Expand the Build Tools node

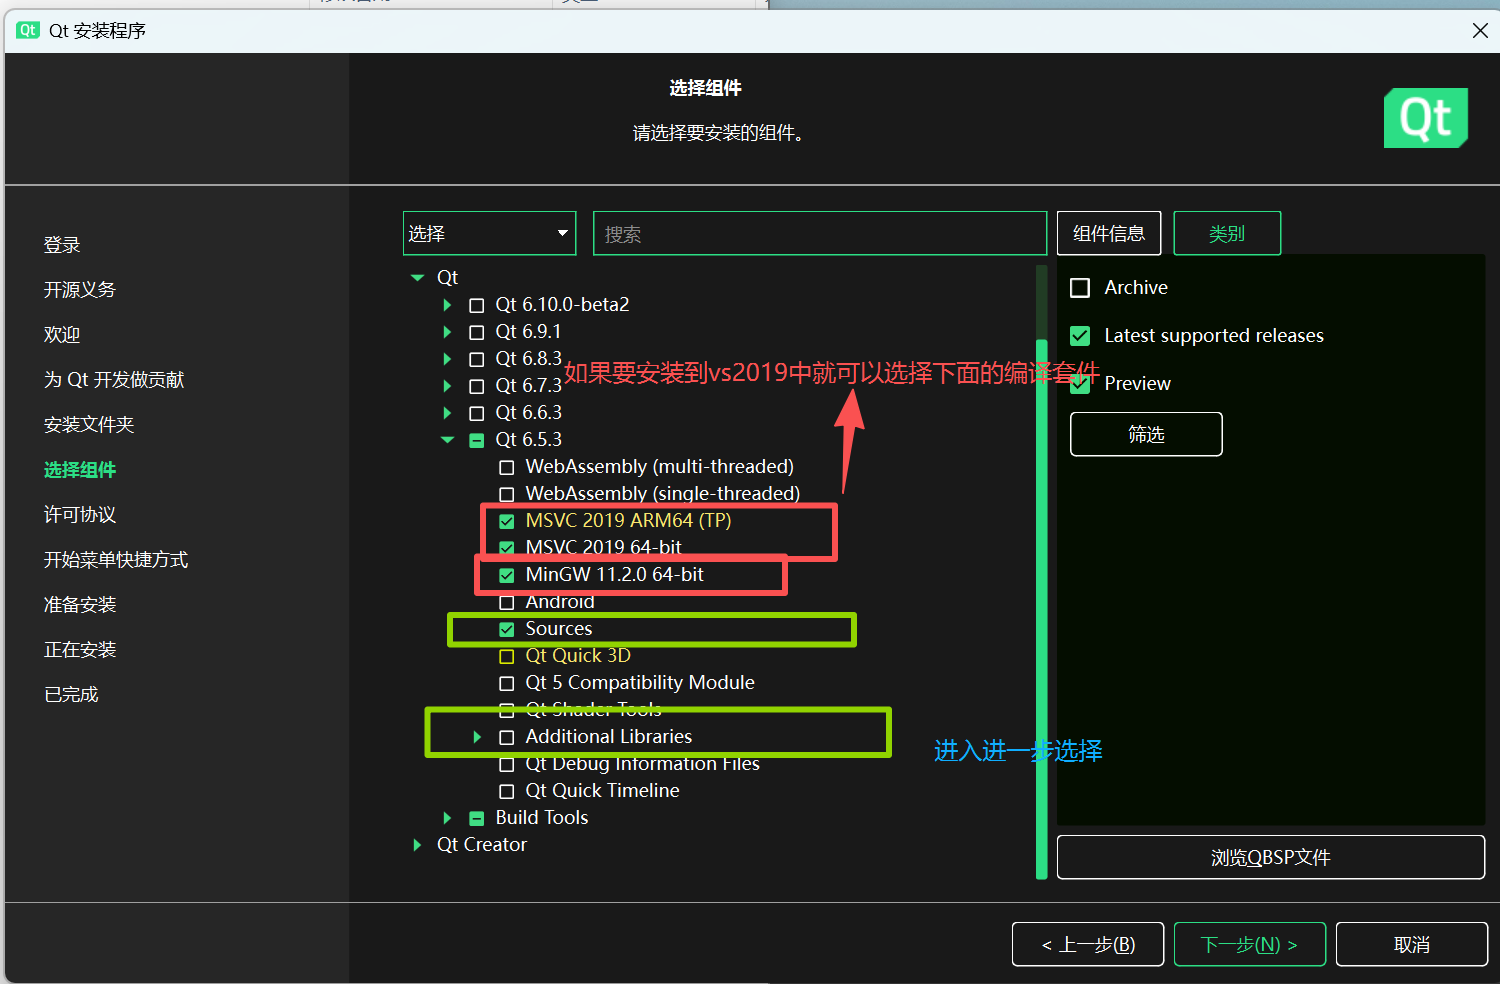[447, 818]
